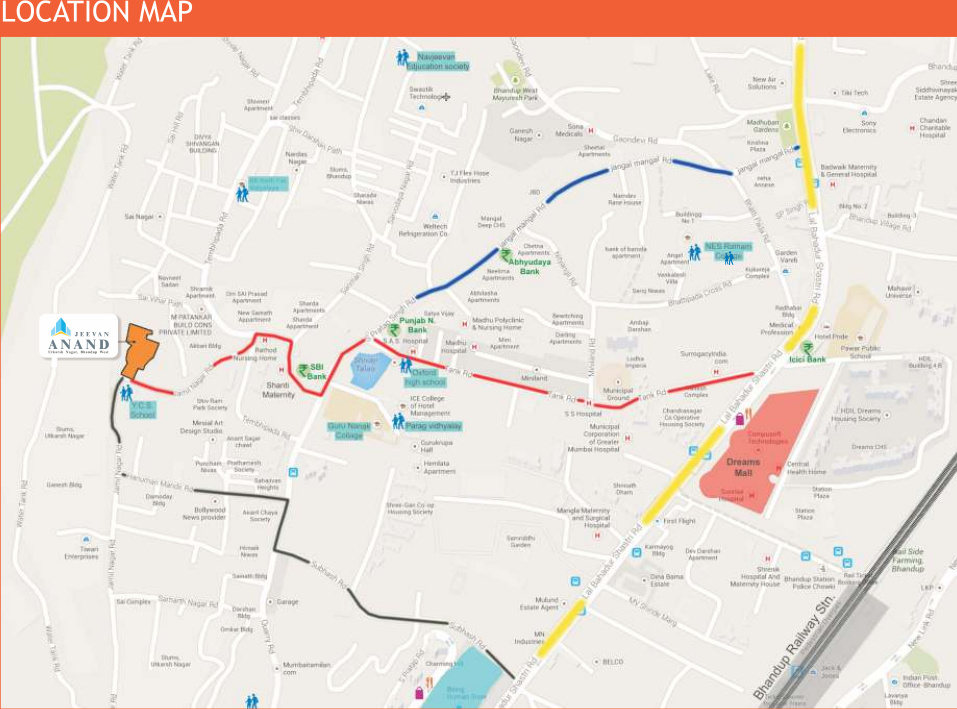Click the Guru Nanak College label
The height and width of the screenshot is (709, 957).
(349, 431)
